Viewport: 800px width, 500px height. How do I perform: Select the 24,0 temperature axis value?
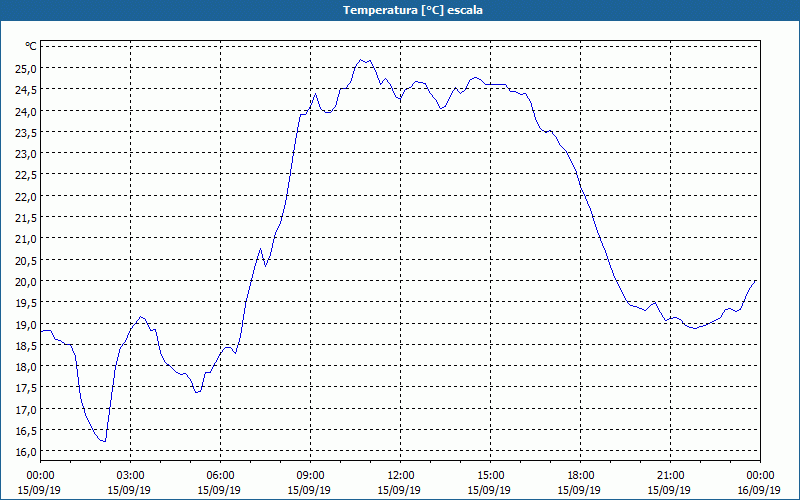pos(26,111)
